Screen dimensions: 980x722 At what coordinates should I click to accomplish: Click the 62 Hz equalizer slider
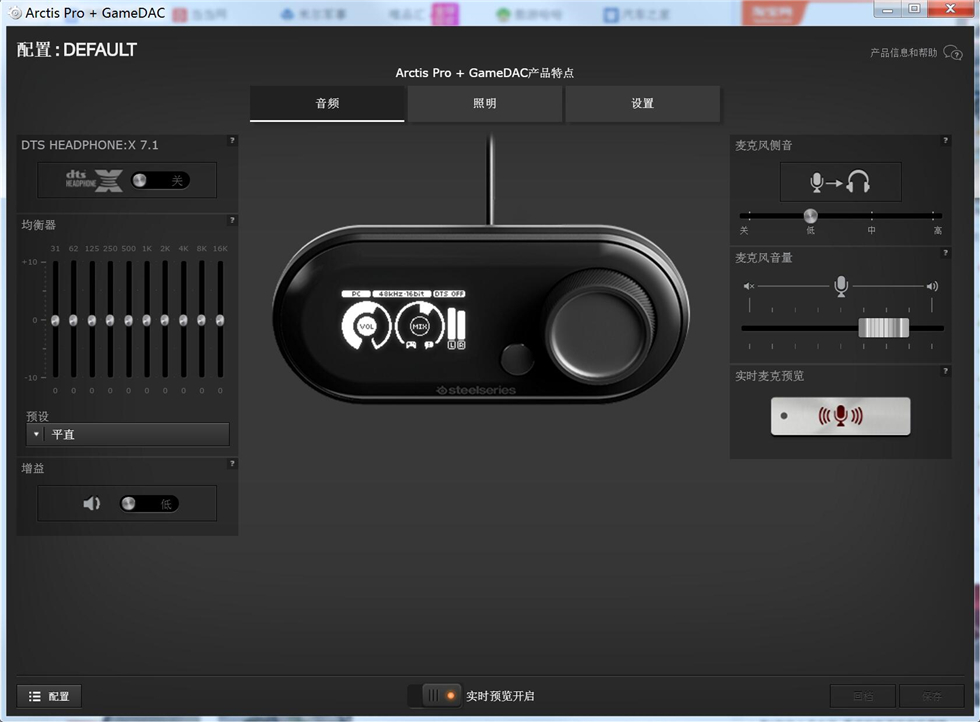[x=73, y=319]
